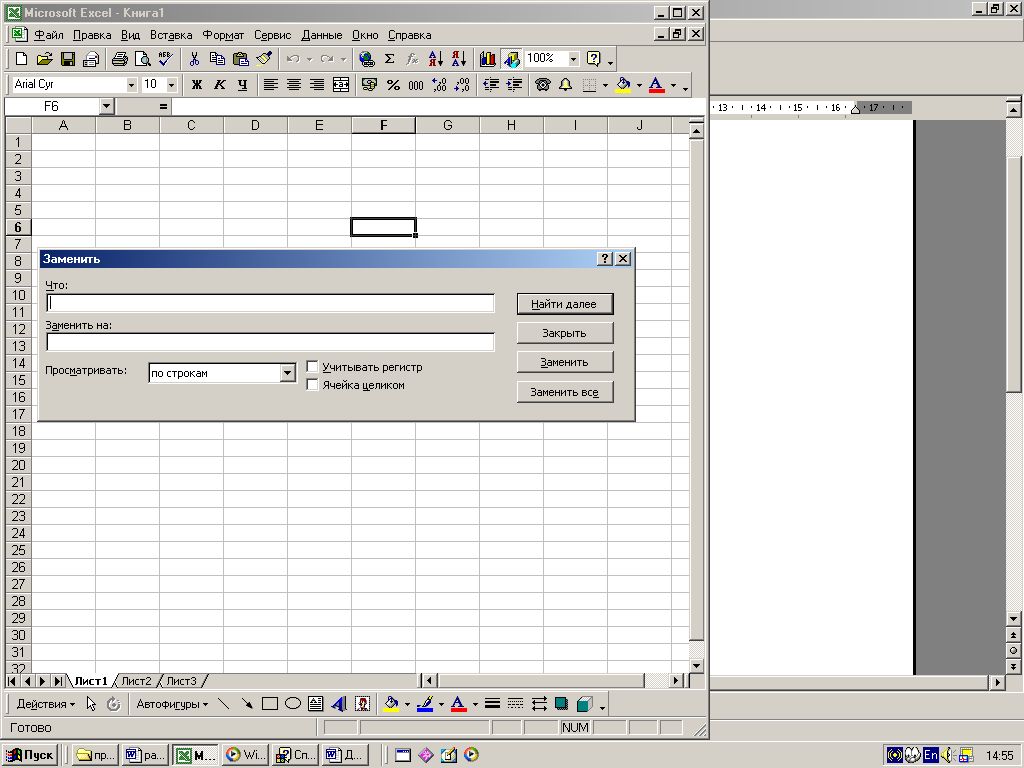The height and width of the screenshot is (768, 1024).
Task: Open the Paste Function fx icon
Action: tap(413, 59)
